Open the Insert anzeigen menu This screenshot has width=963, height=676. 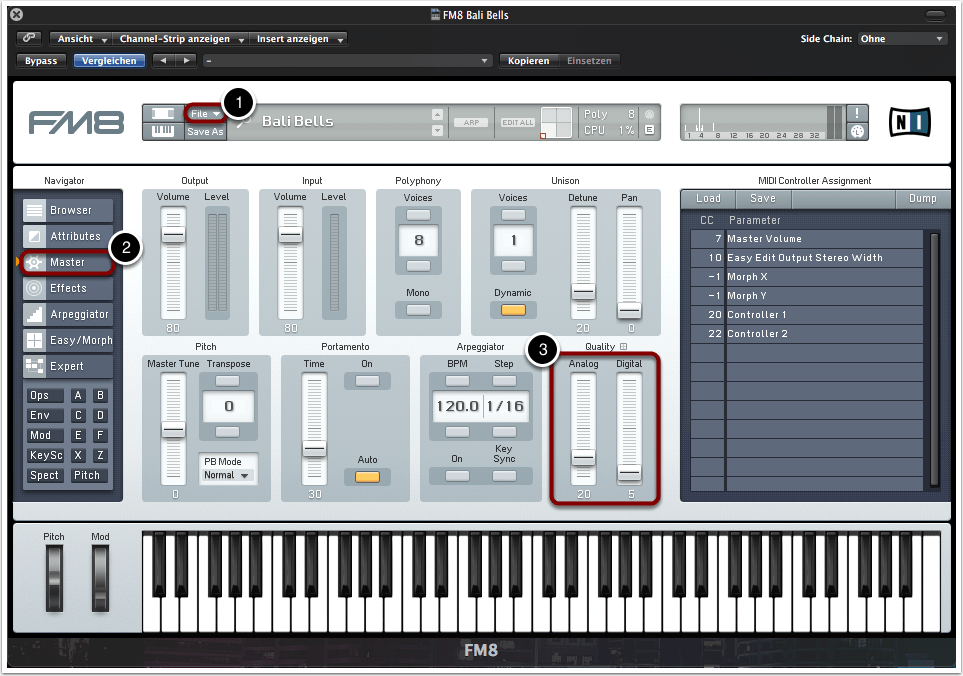pyautogui.click(x=299, y=39)
